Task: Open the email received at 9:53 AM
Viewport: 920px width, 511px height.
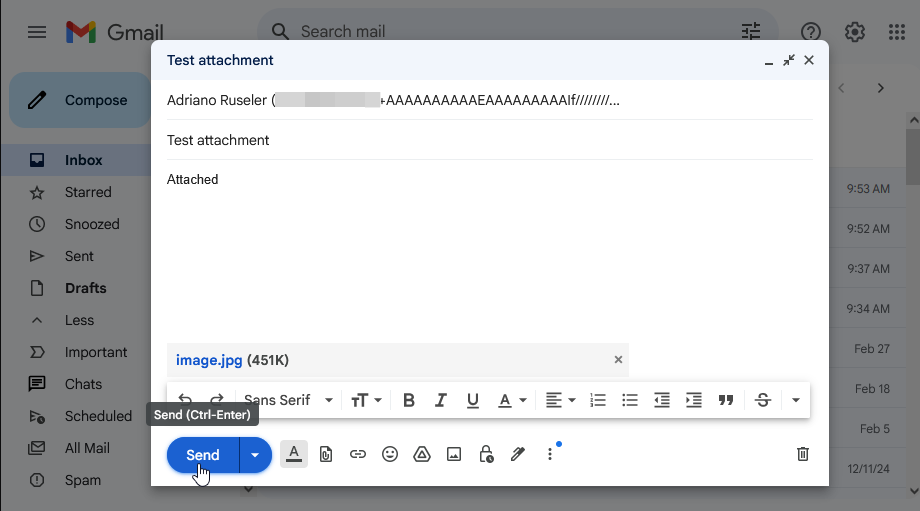Action: (868, 189)
